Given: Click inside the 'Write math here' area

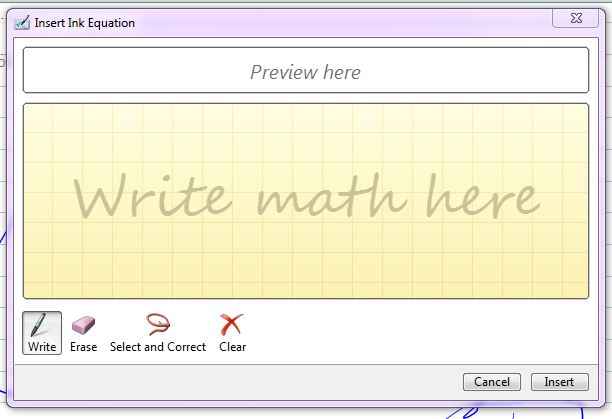Looking at the screenshot, I should 306,201.
